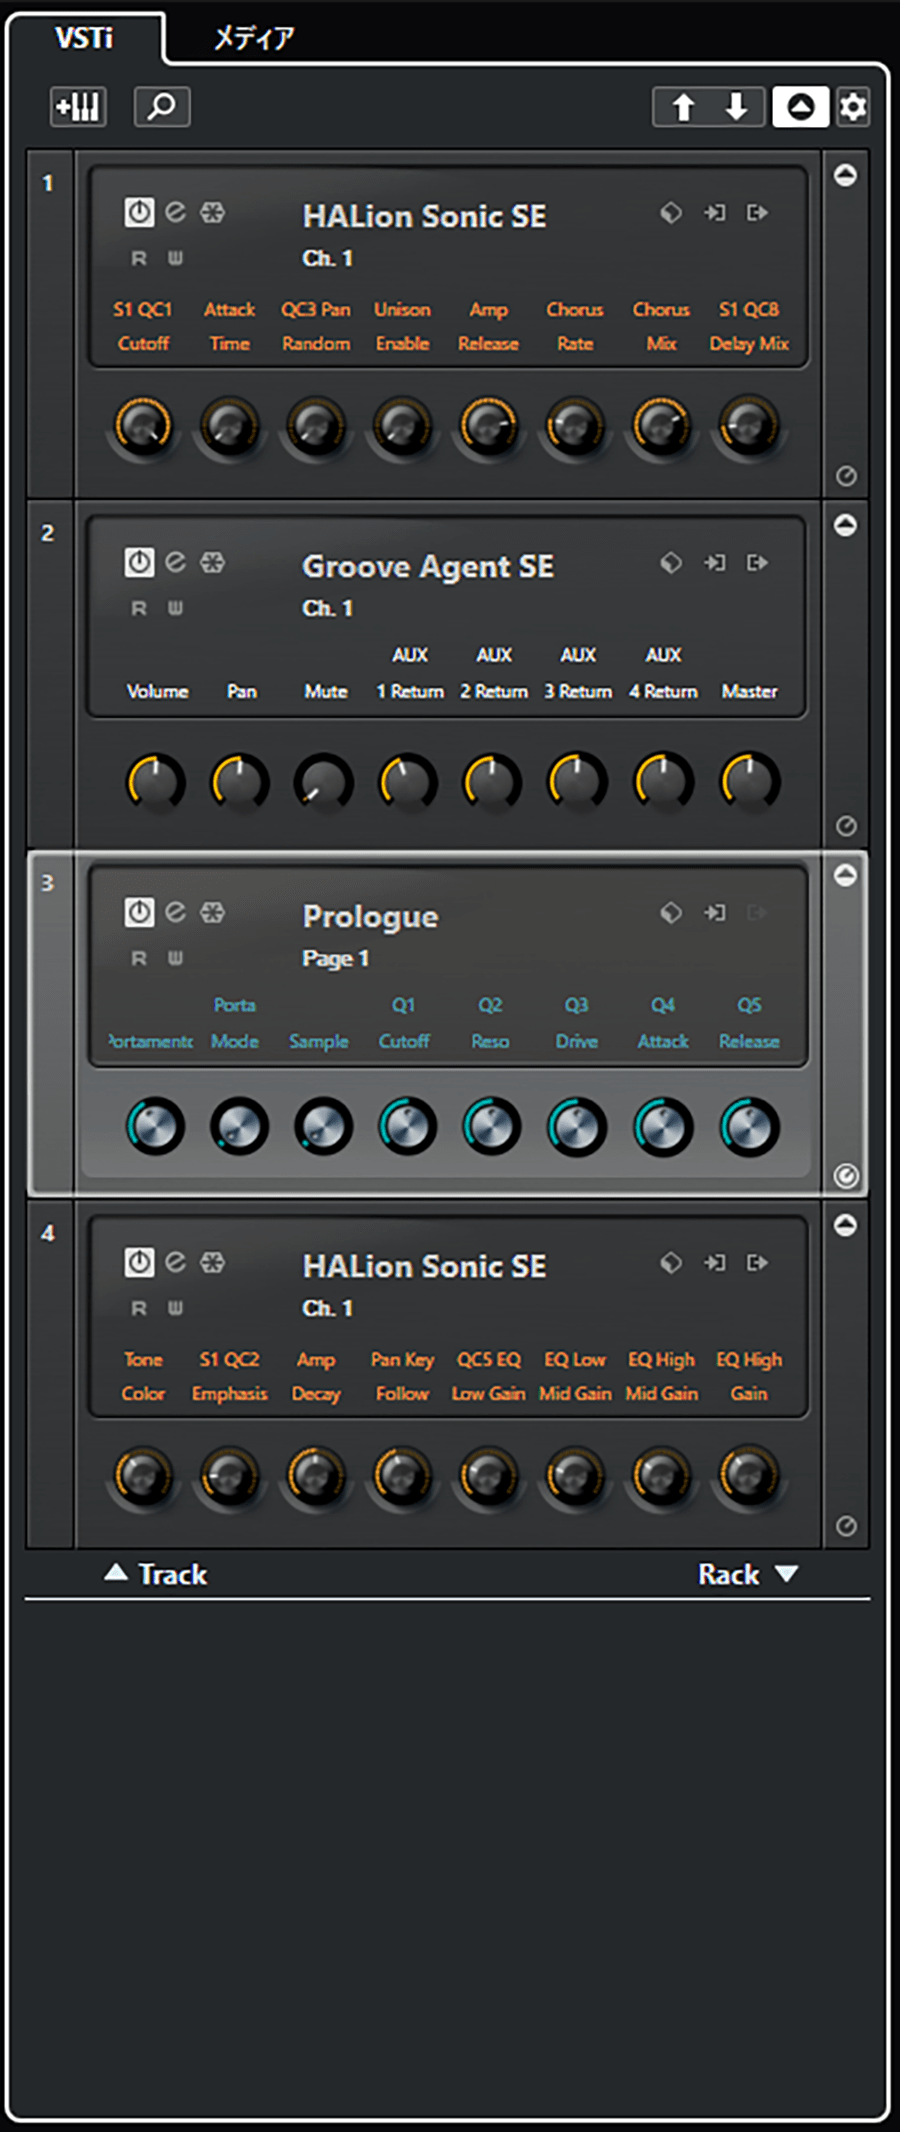This screenshot has height=2132, width=900.
Task: Toggle power for slot 1 HALion Sonic SE
Action: [139, 212]
